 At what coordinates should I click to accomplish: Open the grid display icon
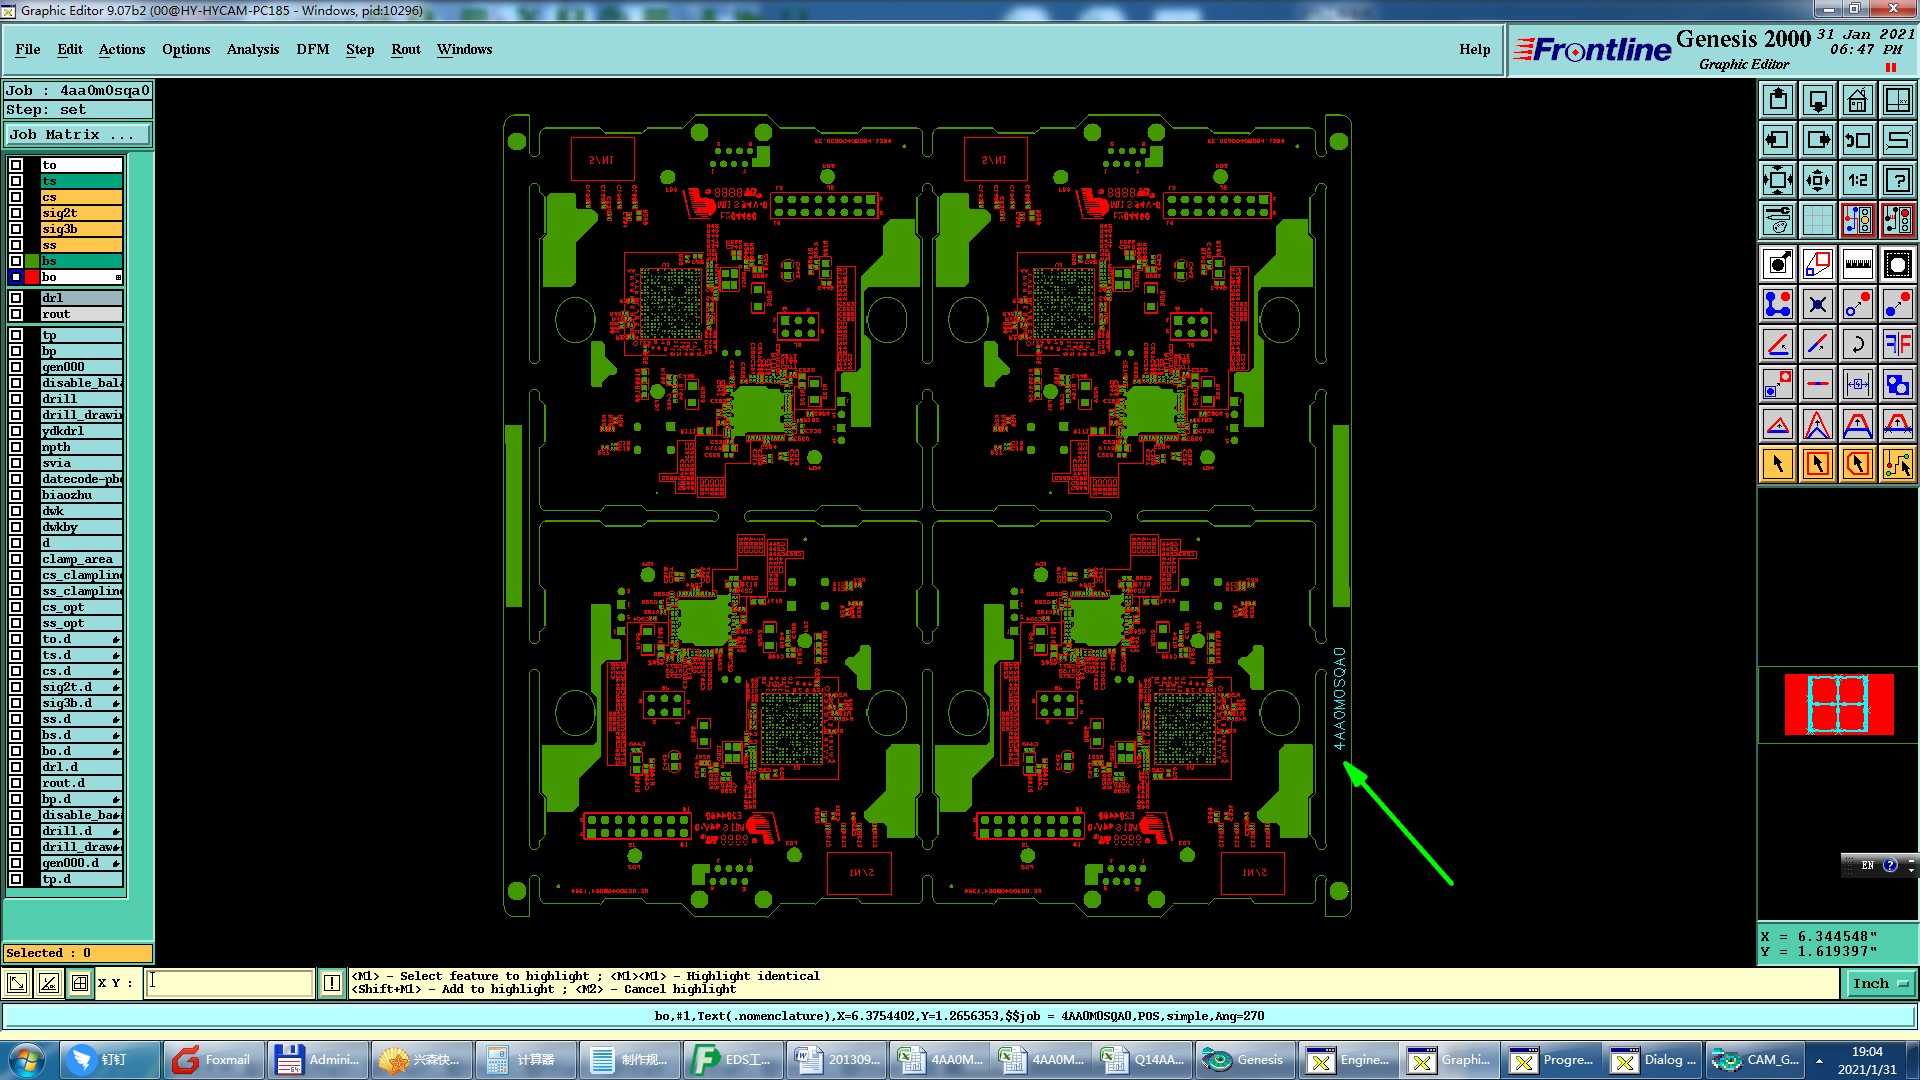1817,220
